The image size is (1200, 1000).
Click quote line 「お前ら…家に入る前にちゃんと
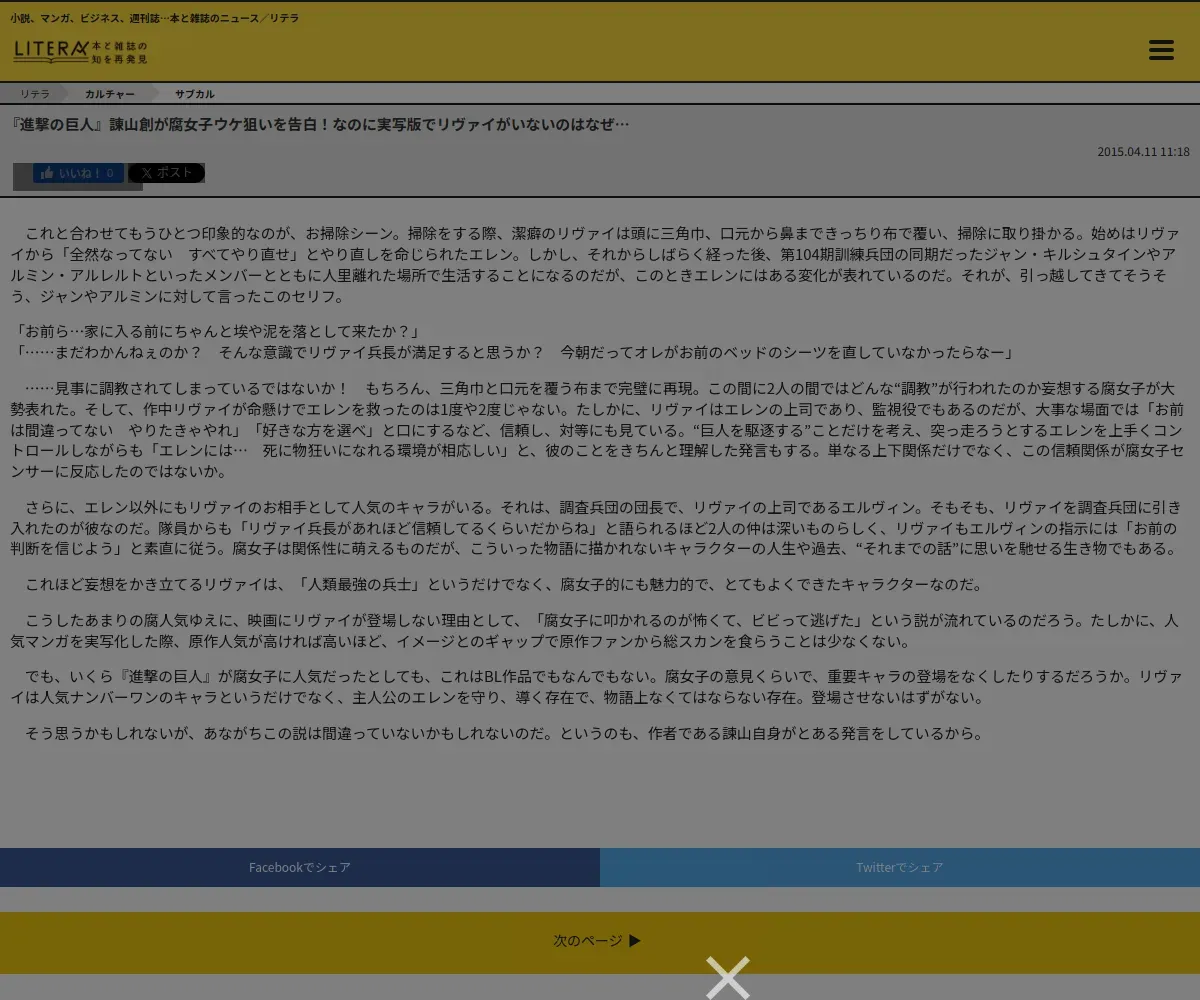point(218,331)
